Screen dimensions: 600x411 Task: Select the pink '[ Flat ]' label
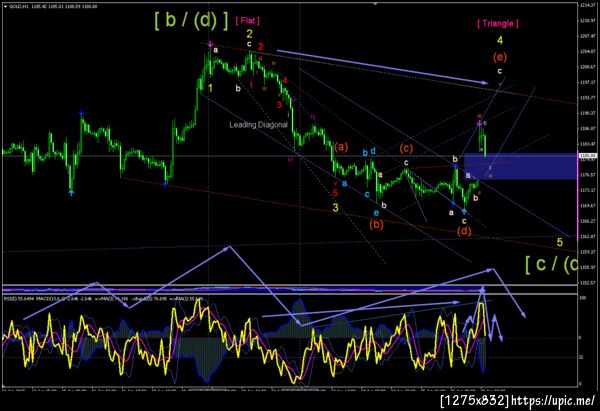coord(248,20)
